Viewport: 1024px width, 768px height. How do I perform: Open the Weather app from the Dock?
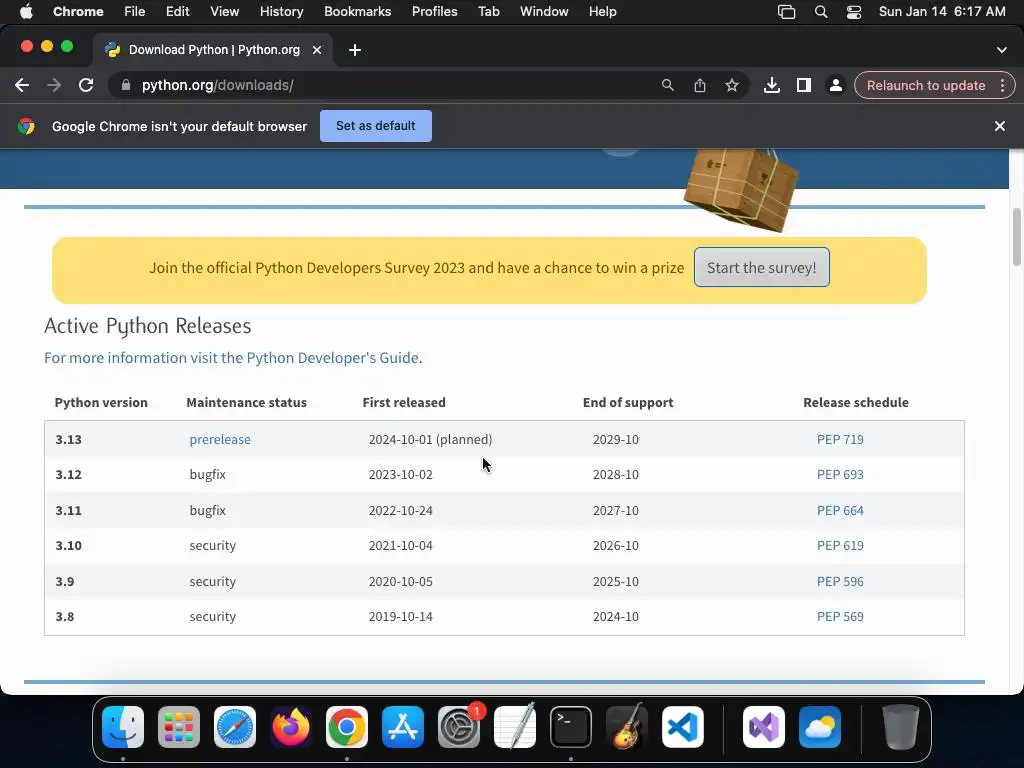(820, 727)
